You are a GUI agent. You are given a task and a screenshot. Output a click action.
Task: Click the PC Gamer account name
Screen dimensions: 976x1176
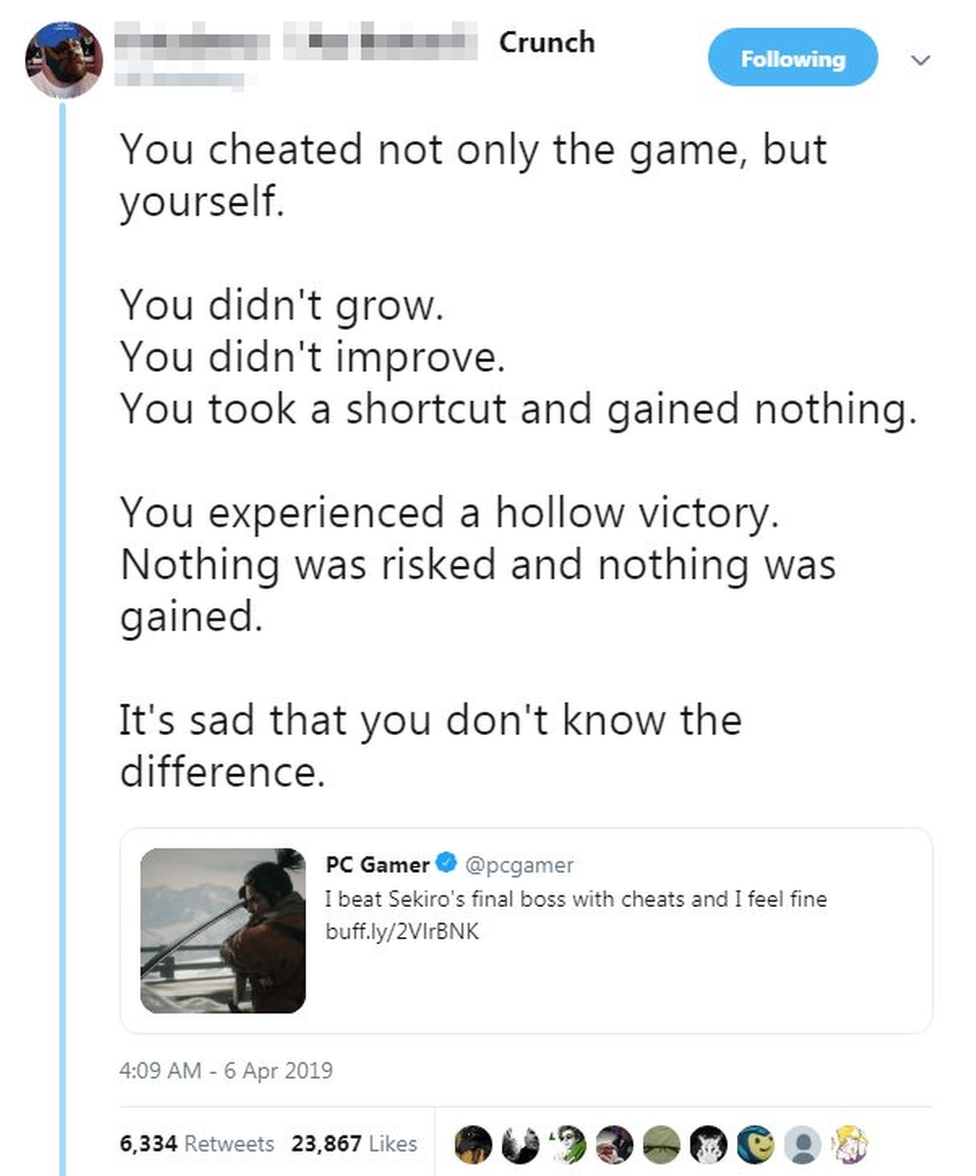click(x=377, y=865)
